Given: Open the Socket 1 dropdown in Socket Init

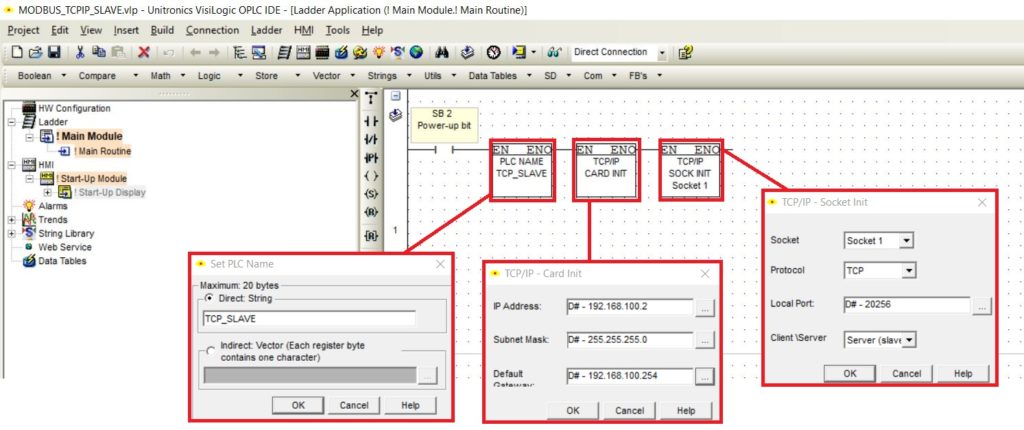Looking at the screenshot, I should pyautogui.click(x=906, y=240).
